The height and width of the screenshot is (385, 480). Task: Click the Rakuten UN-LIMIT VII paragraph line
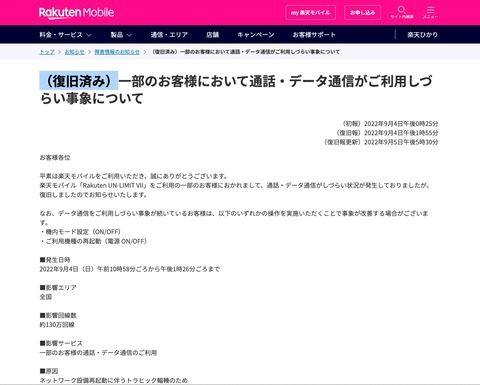tap(235, 185)
